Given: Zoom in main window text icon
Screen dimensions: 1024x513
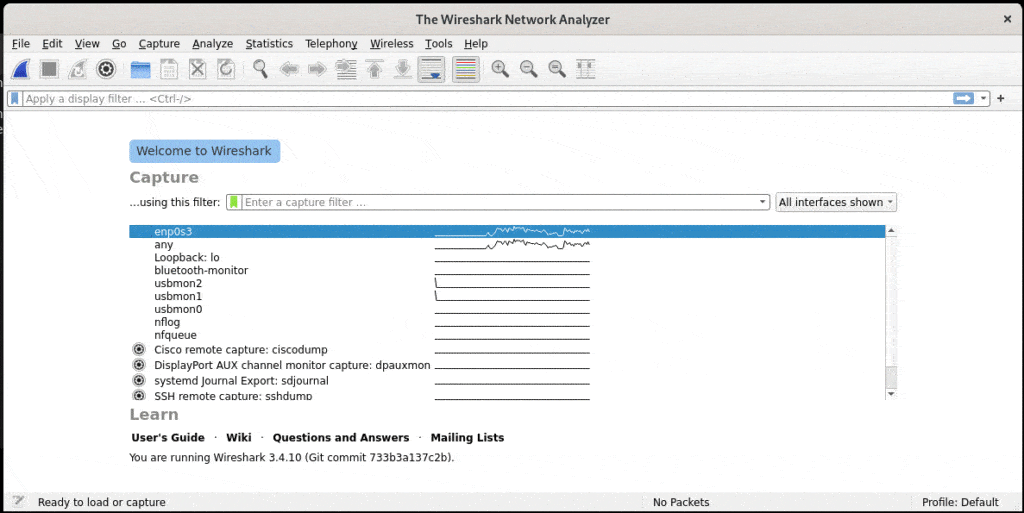Looking at the screenshot, I should click(x=500, y=69).
